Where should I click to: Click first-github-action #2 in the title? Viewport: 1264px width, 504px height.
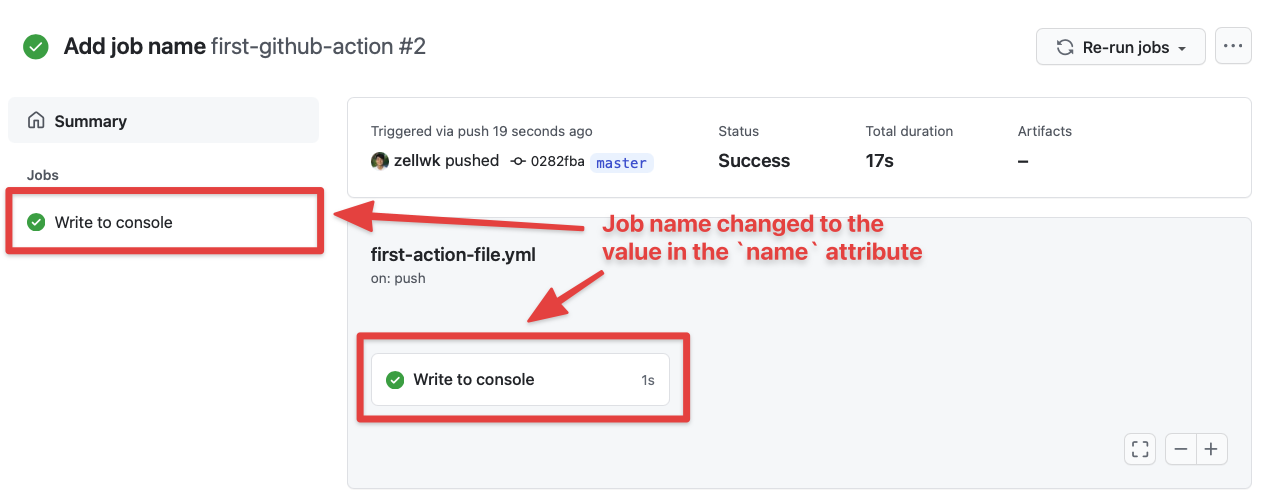coord(318,47)
